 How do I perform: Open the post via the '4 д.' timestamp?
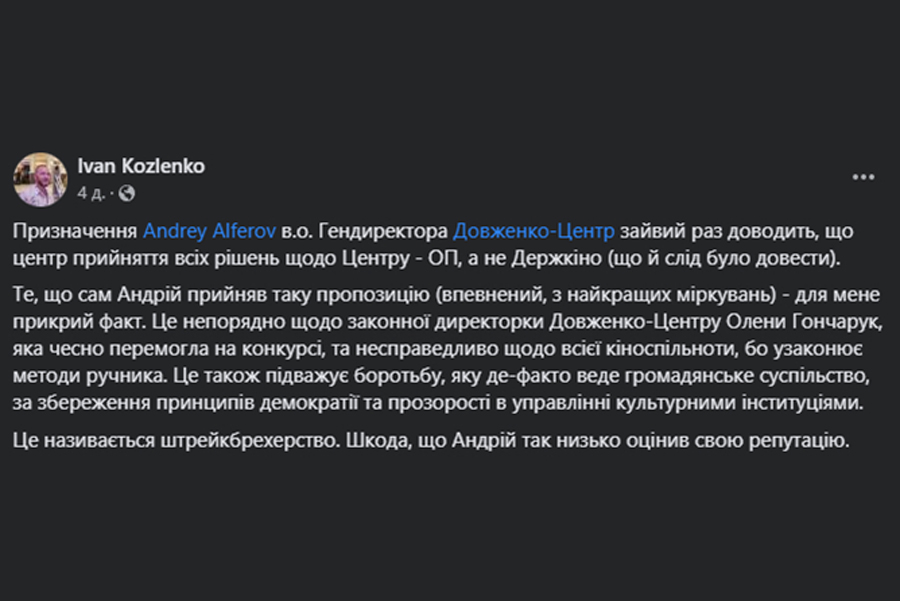tap(91, 193)
